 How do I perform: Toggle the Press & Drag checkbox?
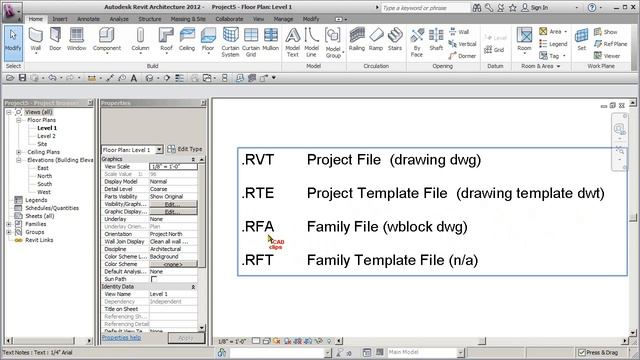582,352
